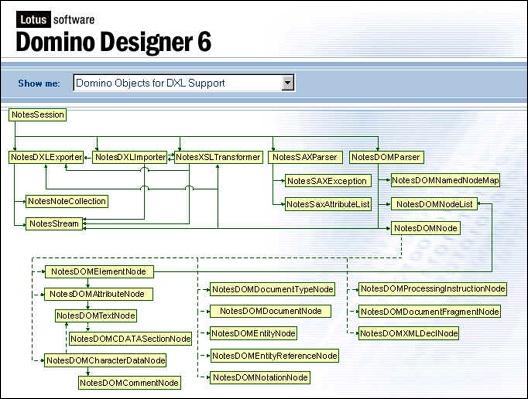
Task: Open the NotesSAXParser box
Action: [305, 157]
